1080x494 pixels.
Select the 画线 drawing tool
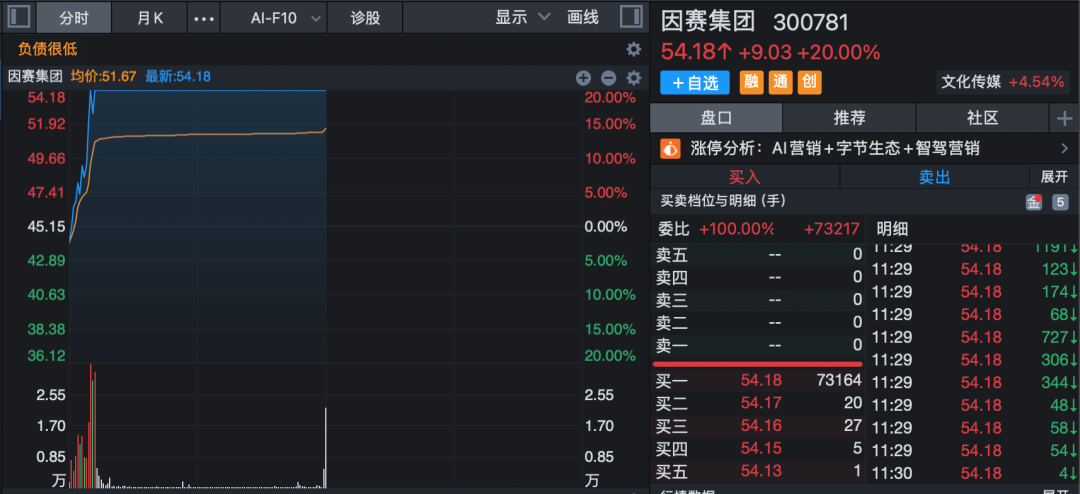pos(582,17)
